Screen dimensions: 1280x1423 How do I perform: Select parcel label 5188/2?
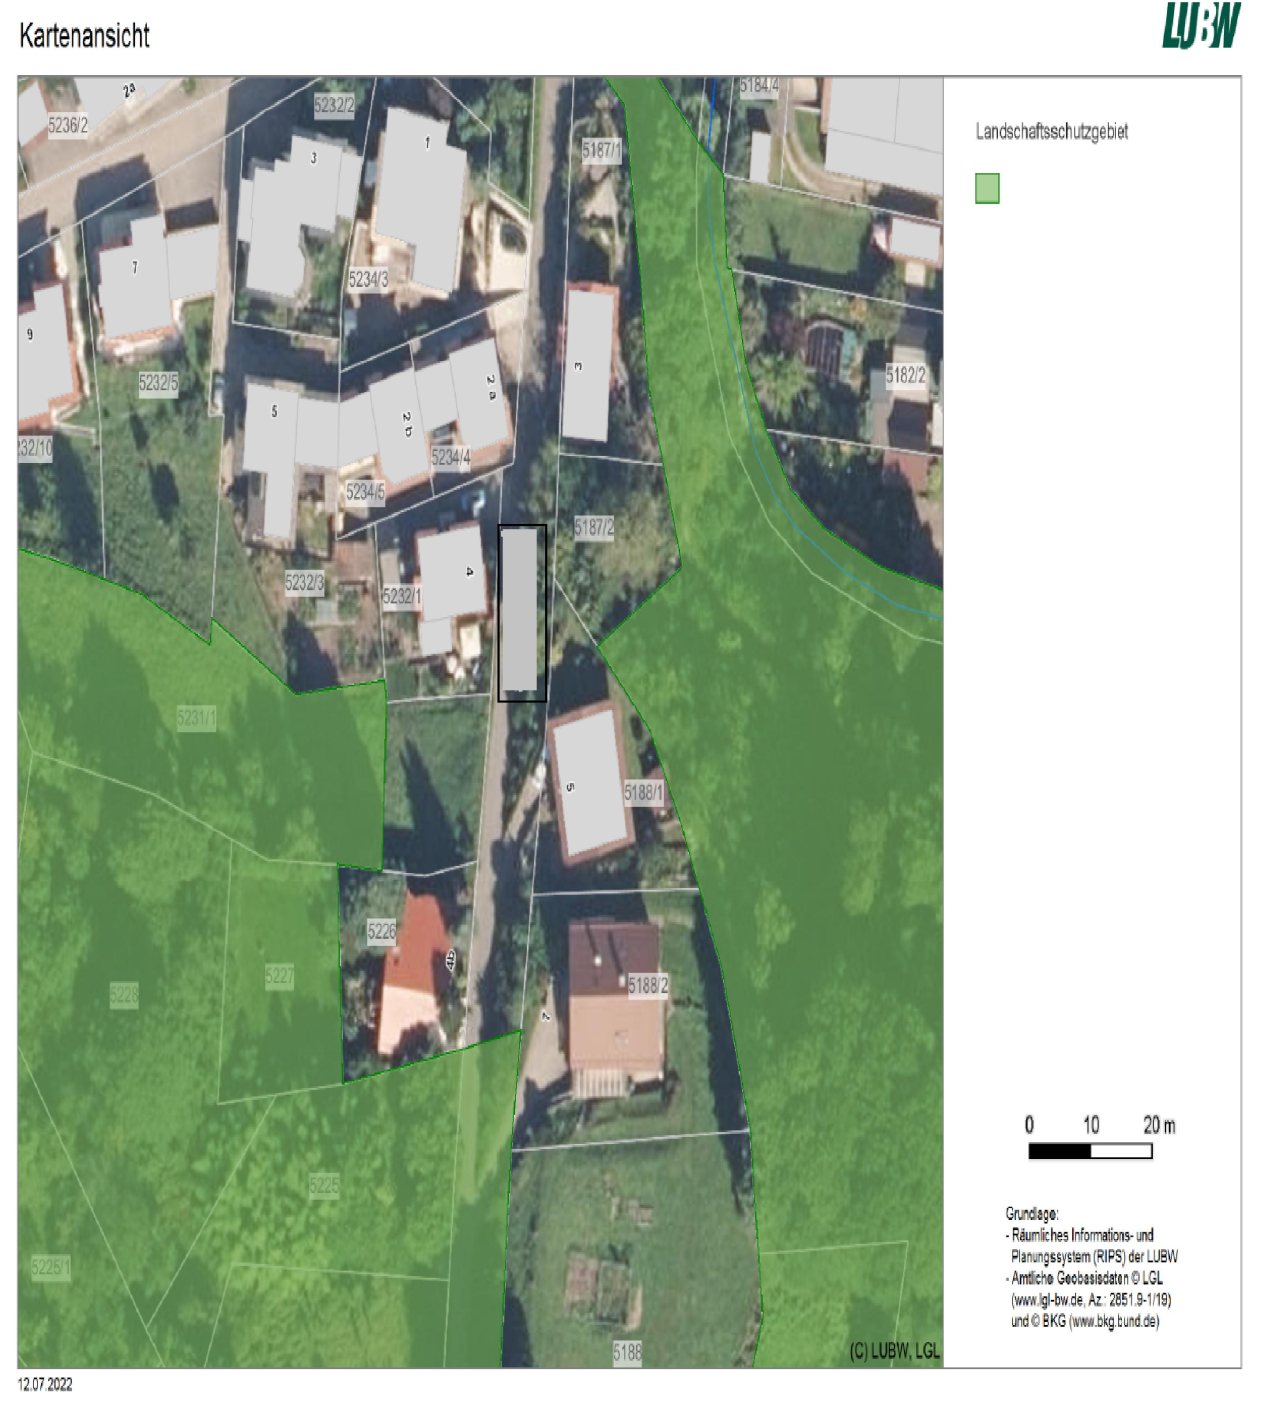(648, 985)
